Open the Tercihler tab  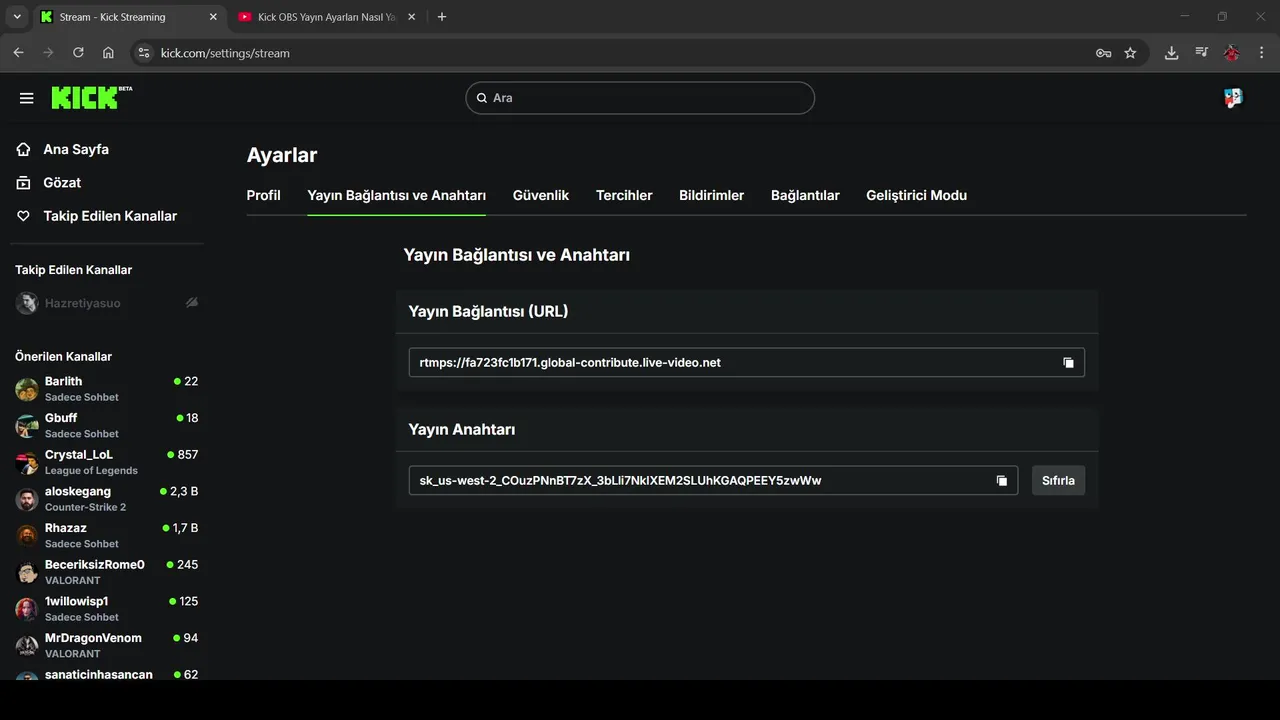tap(624, 196)
